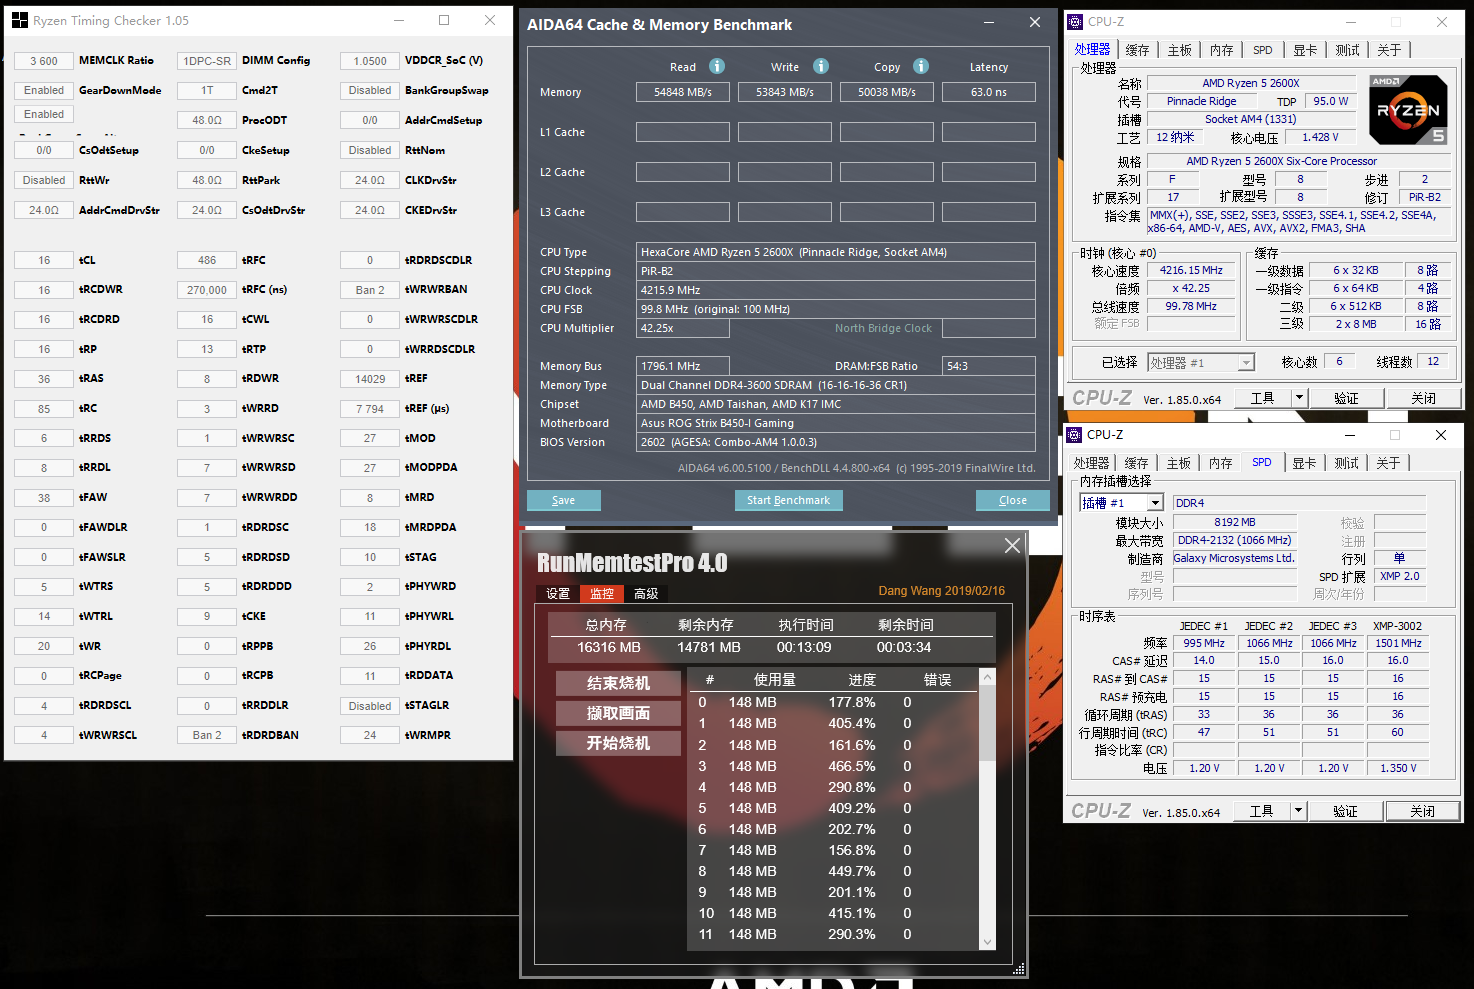Click the XMP-3002 frequency value 1501 MHz
The width and height of the screenshot is (1474, 989).
[x=1398, y=643]
